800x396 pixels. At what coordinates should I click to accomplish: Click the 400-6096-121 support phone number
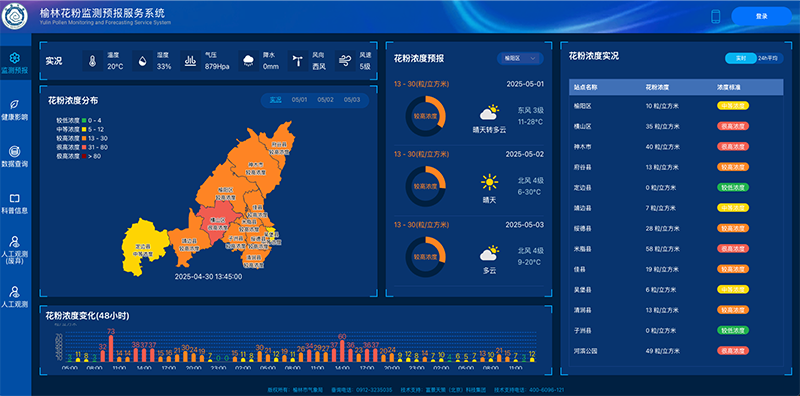pyautogui.click(x=546, y=389)
